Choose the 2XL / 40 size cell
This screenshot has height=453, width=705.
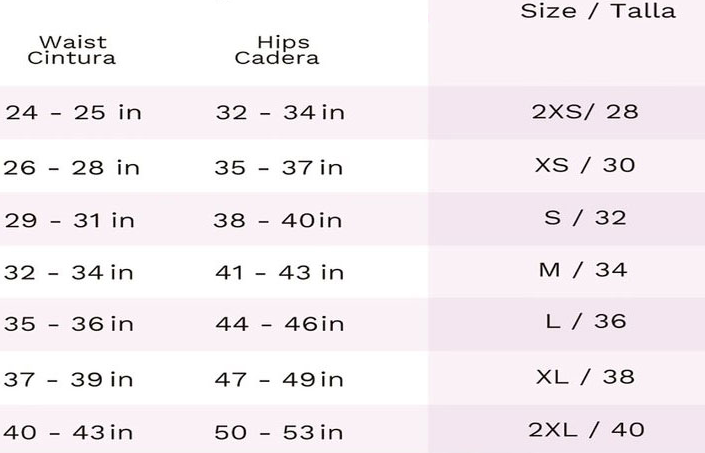click(586, 430)
